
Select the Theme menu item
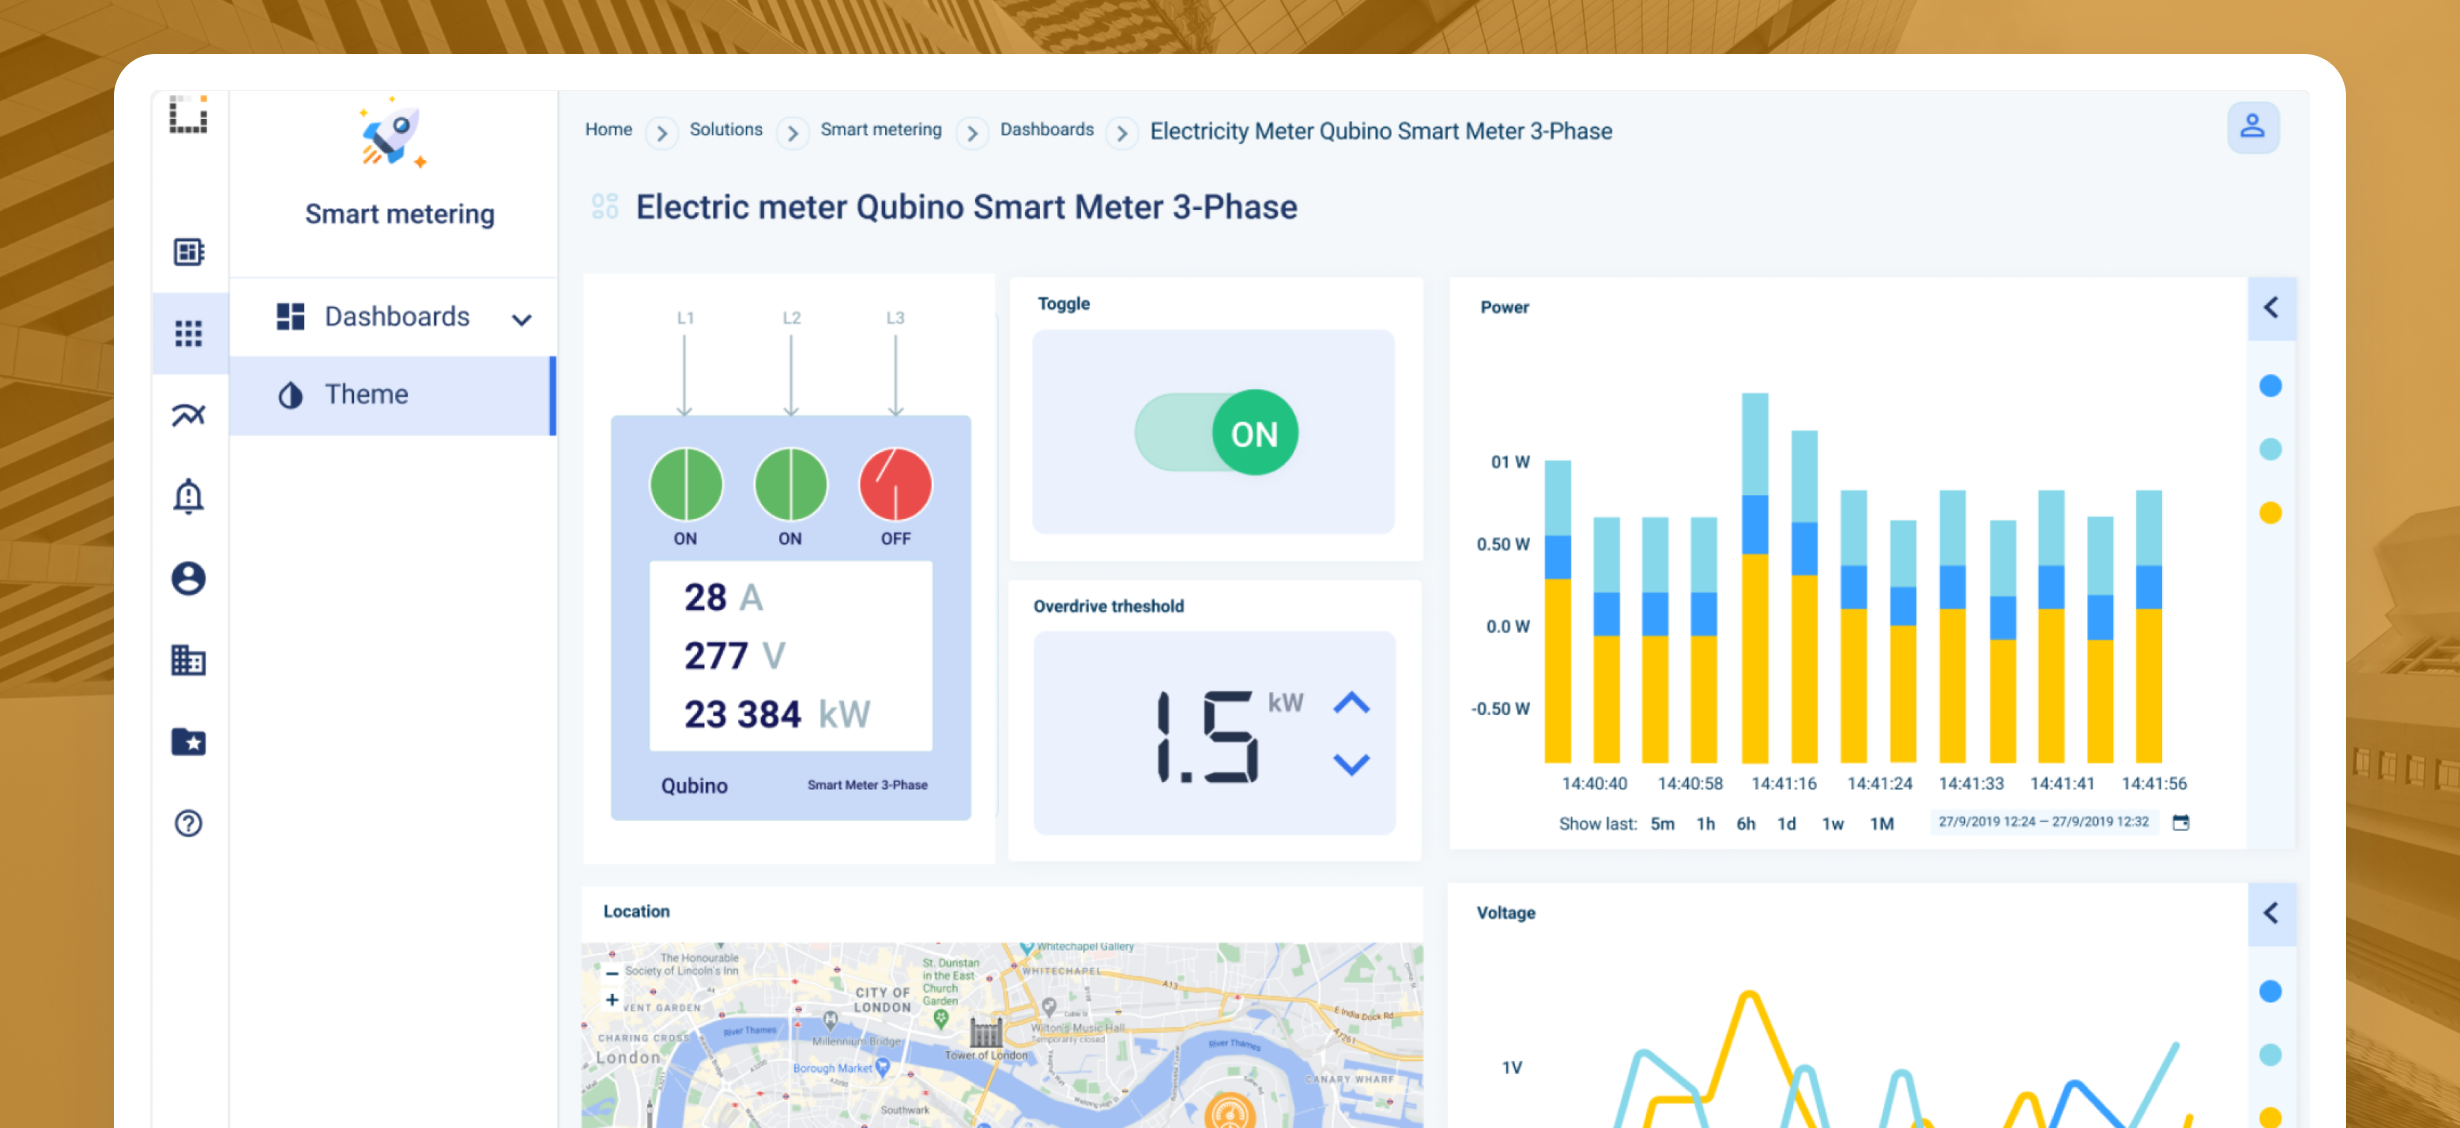[x=393, y=395]
